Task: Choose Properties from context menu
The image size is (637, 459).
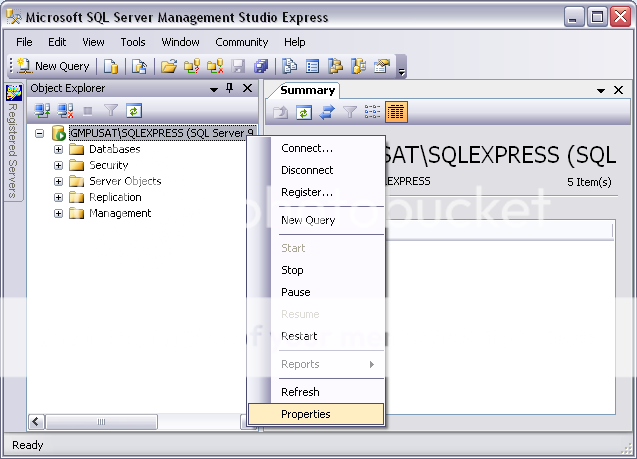Action: click(316, 414)
